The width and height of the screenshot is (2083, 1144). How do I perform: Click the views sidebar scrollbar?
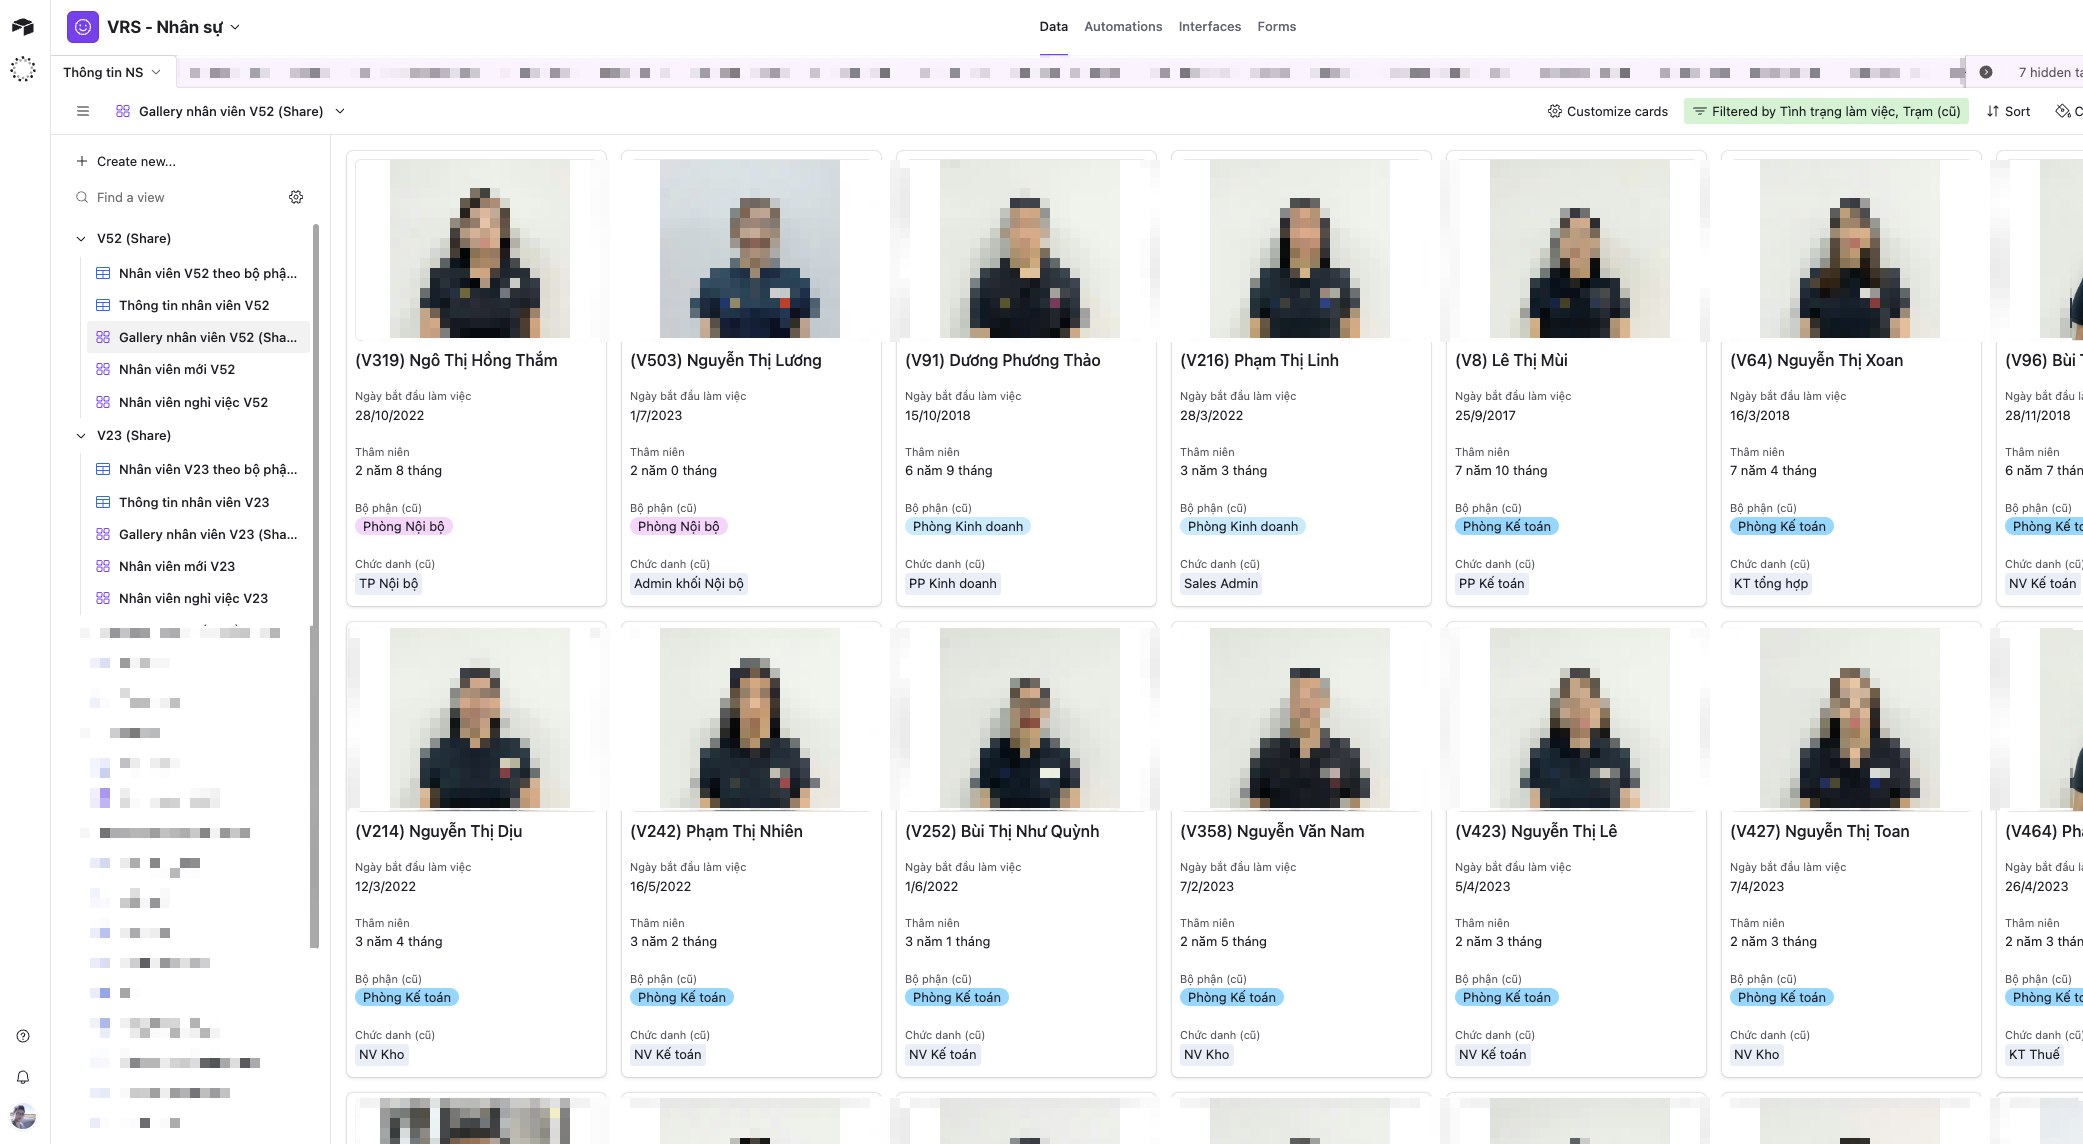315,585
